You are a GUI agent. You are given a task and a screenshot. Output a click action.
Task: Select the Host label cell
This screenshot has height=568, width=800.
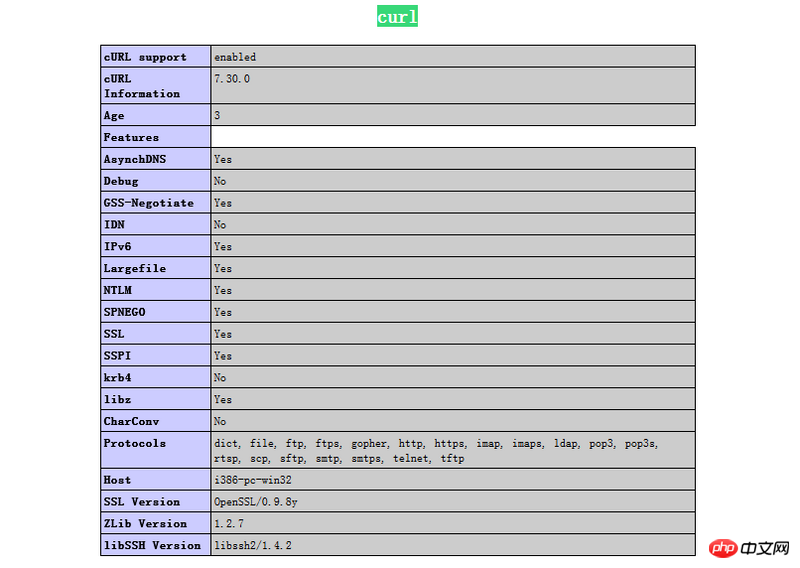point(156,480)
